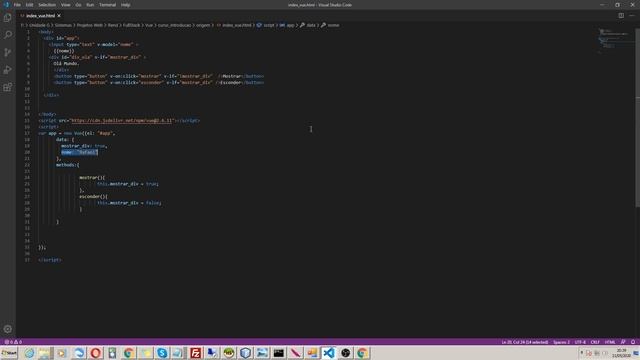Open the black OBS icon in taskbar
This screenshot has height=360, width=640.
(345, 353)
